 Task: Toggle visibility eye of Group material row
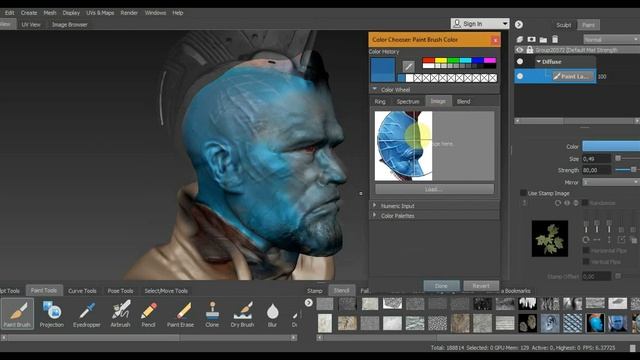click(520, 50)
